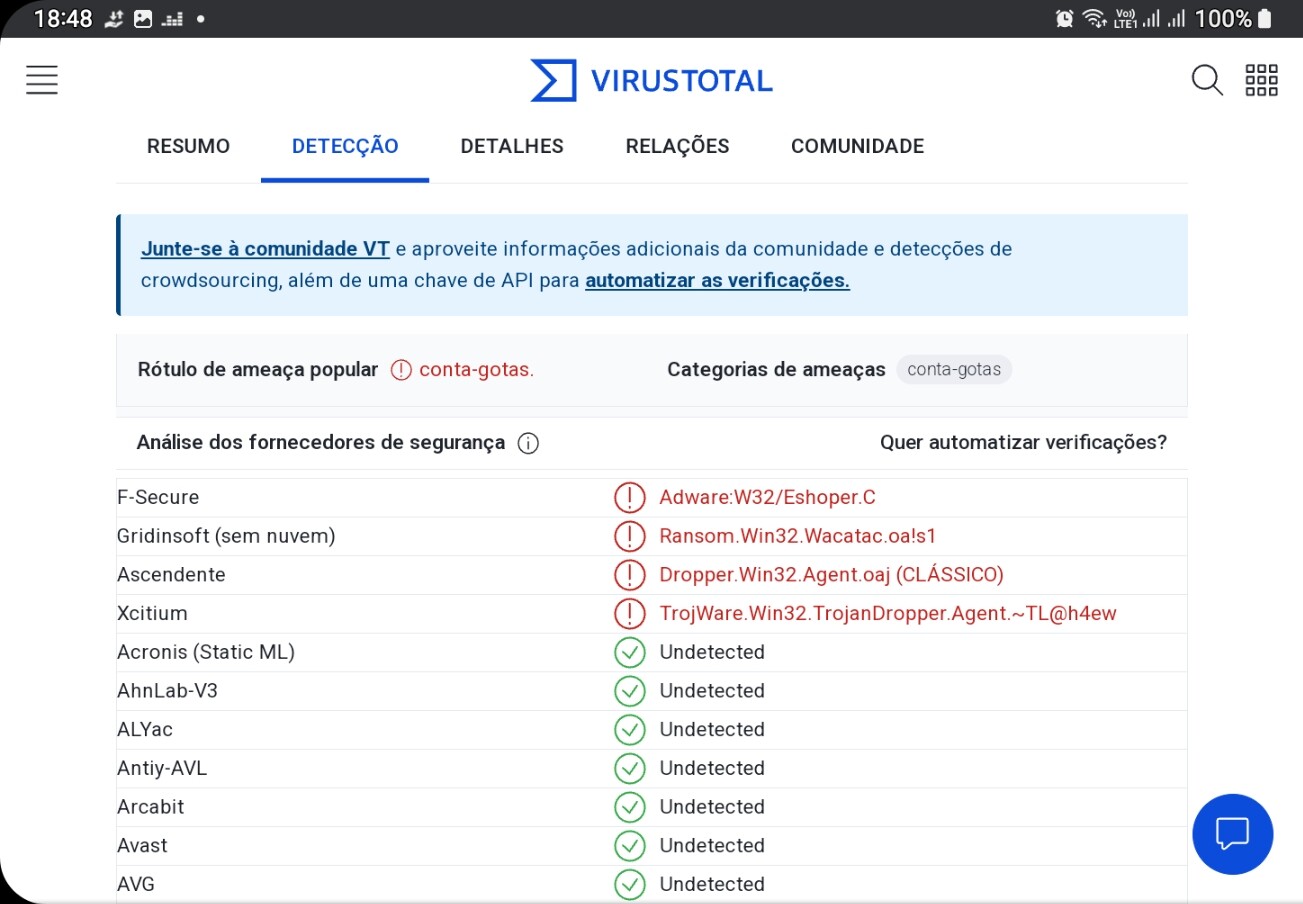Select the Ransom.Win32.Wacatac.oa!s1 detection text

click(797, 536)
